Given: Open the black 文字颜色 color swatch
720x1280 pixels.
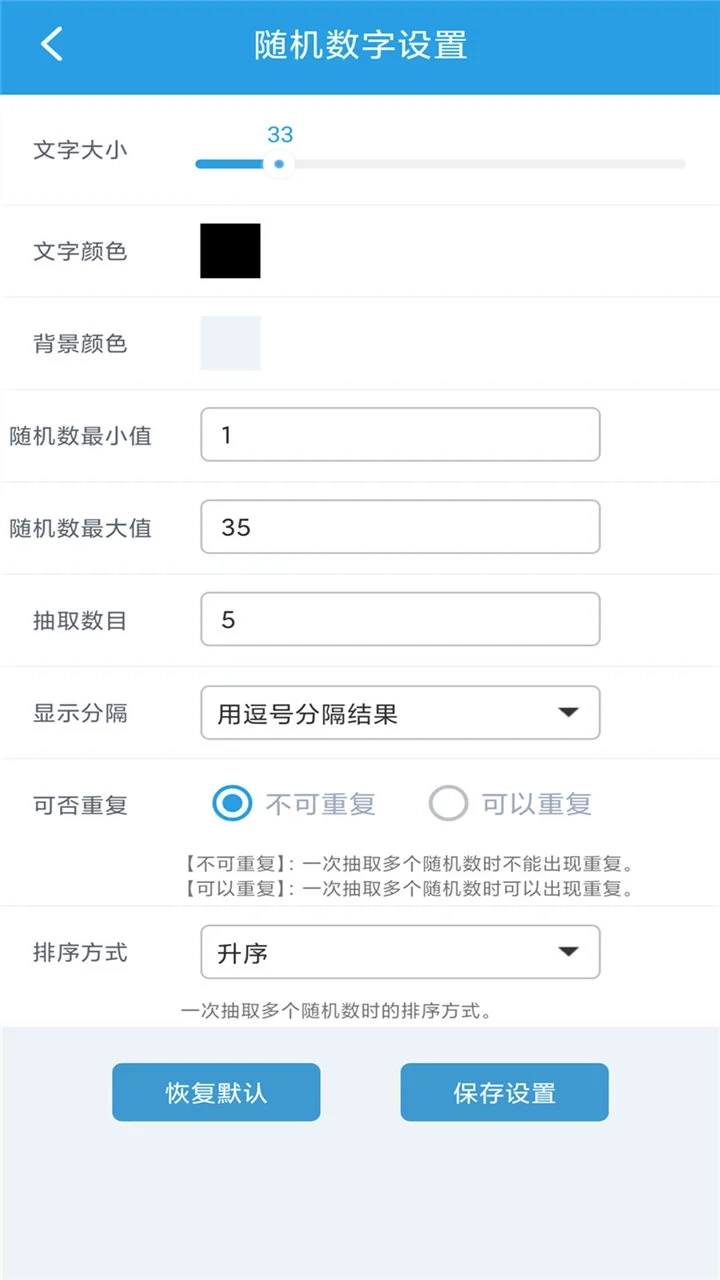Looking at the screenshot, I should [x=230, y=250].
